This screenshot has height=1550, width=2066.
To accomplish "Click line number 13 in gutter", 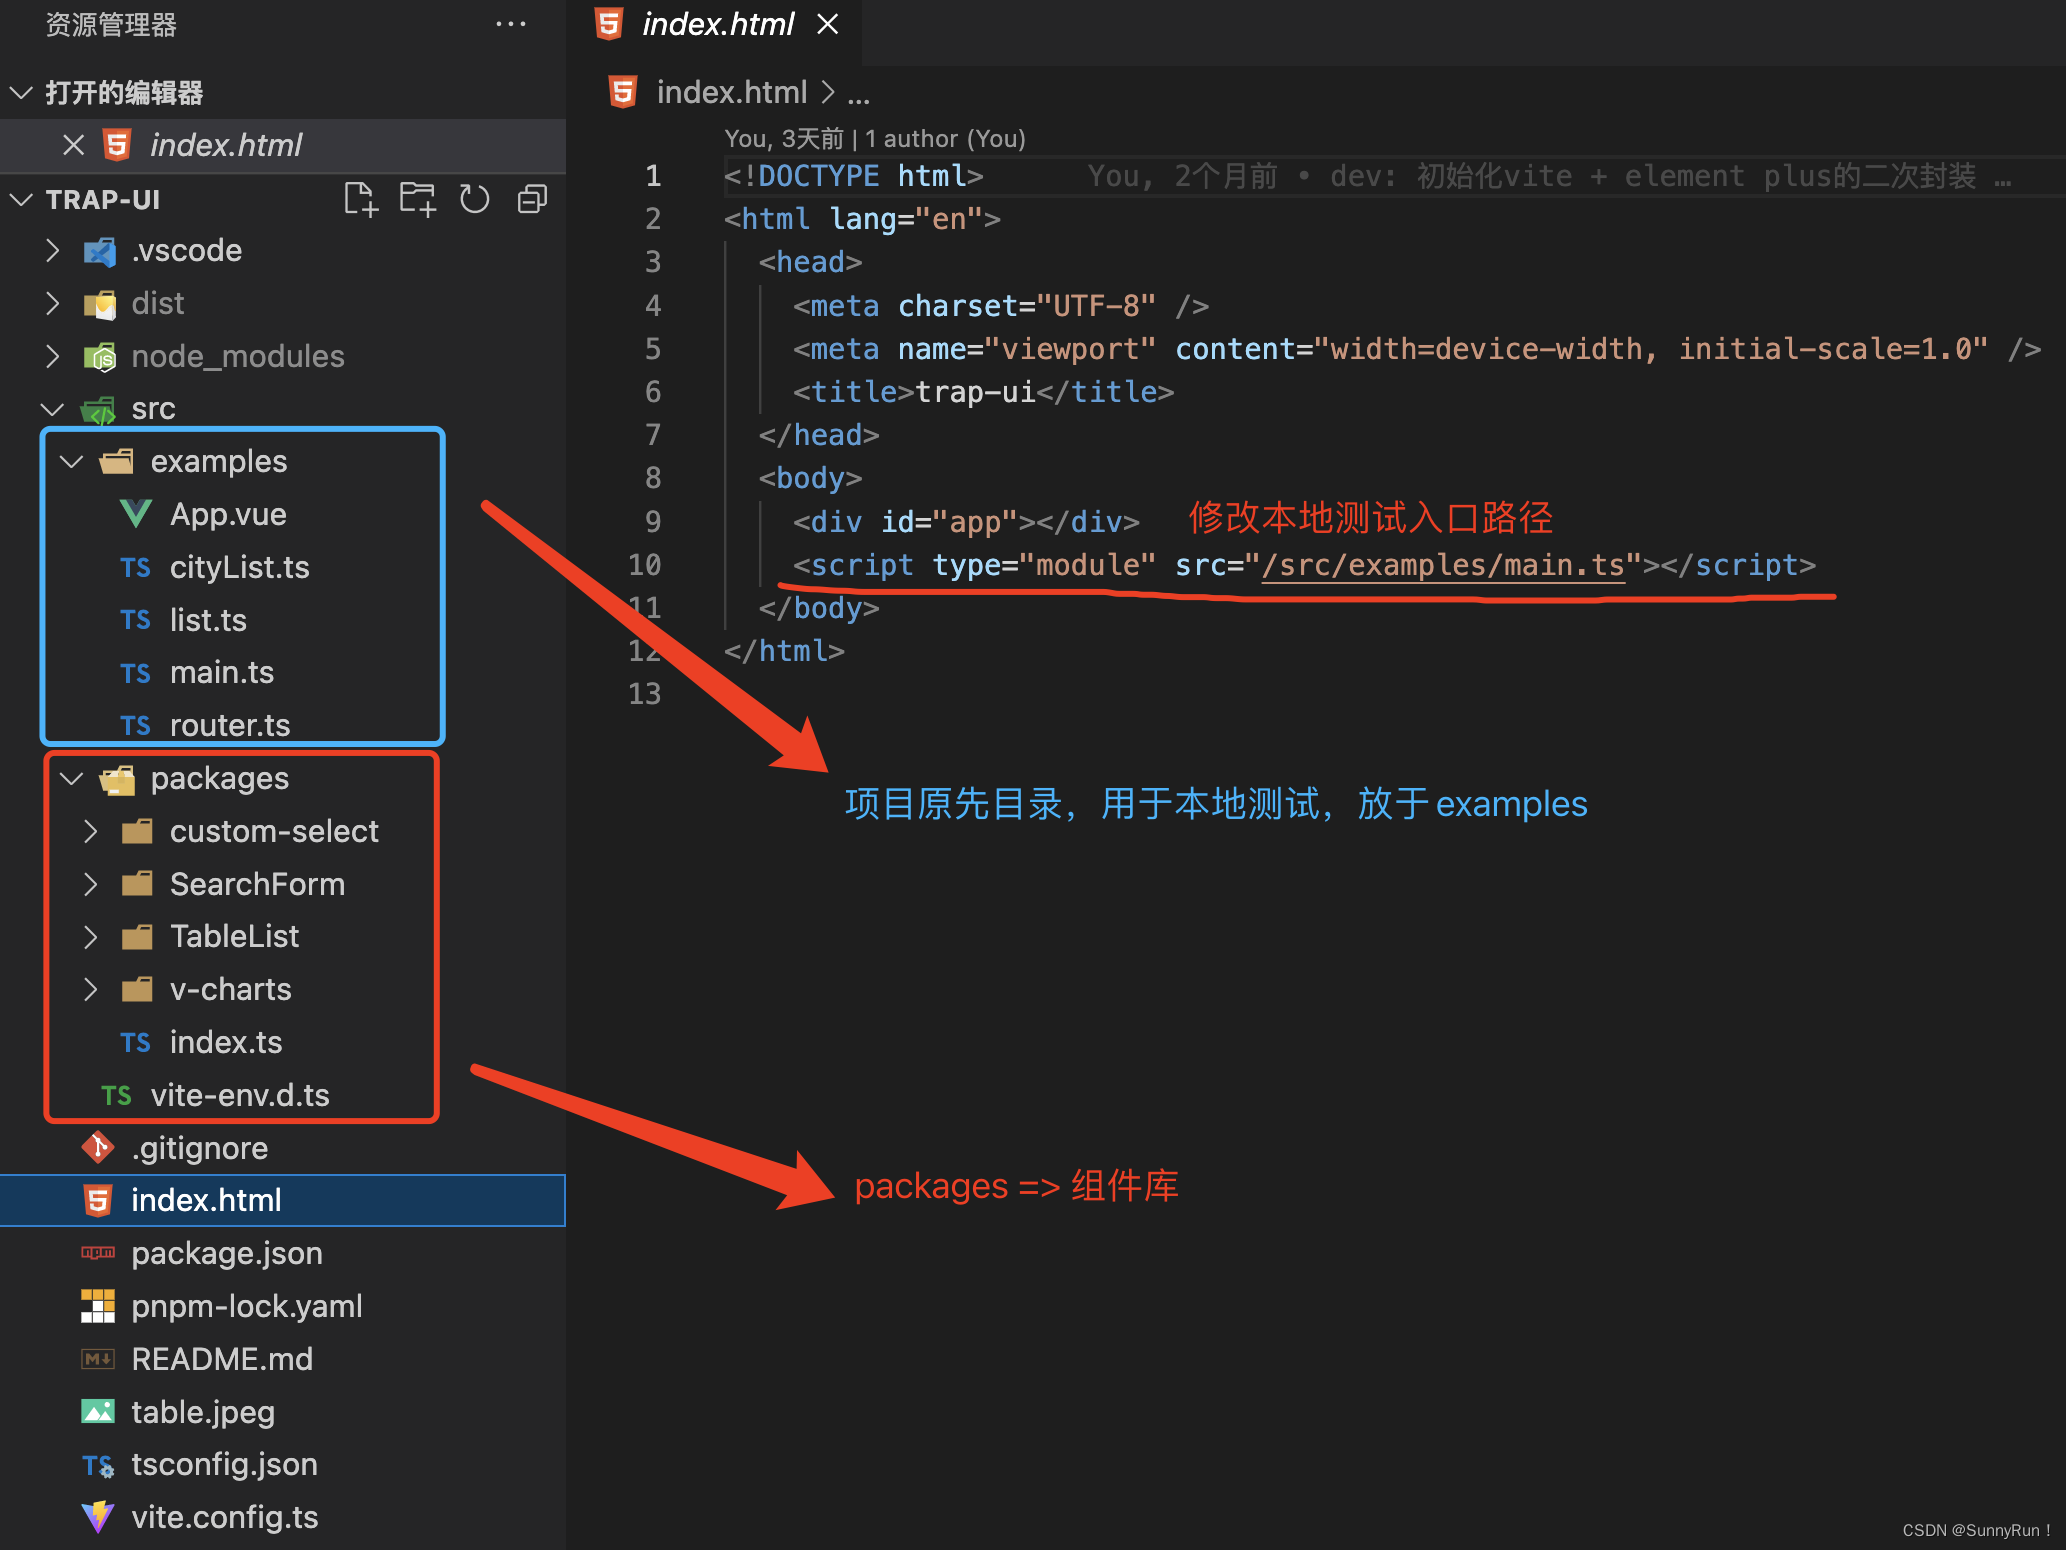I will click(645, 694).
